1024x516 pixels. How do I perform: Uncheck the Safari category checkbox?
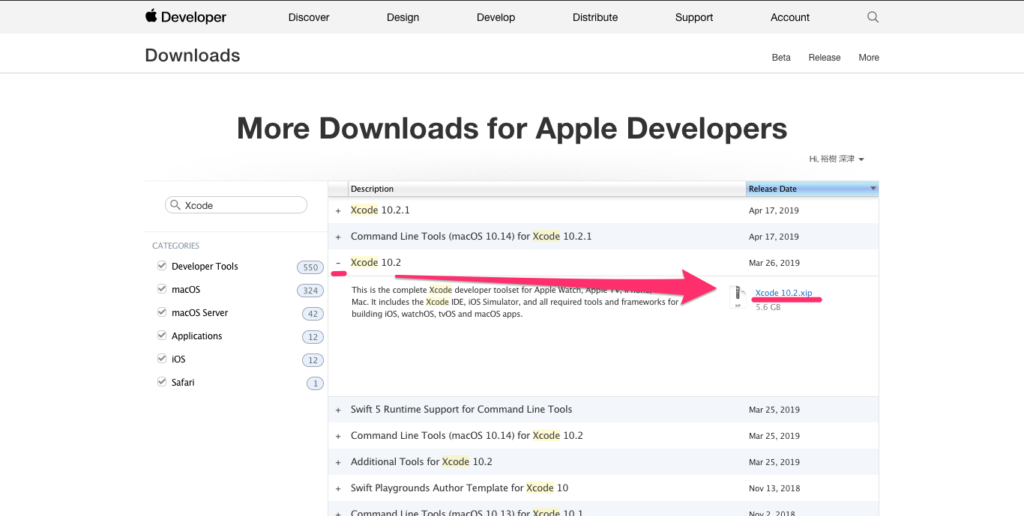pyautogui.click(x=161, y=381)
